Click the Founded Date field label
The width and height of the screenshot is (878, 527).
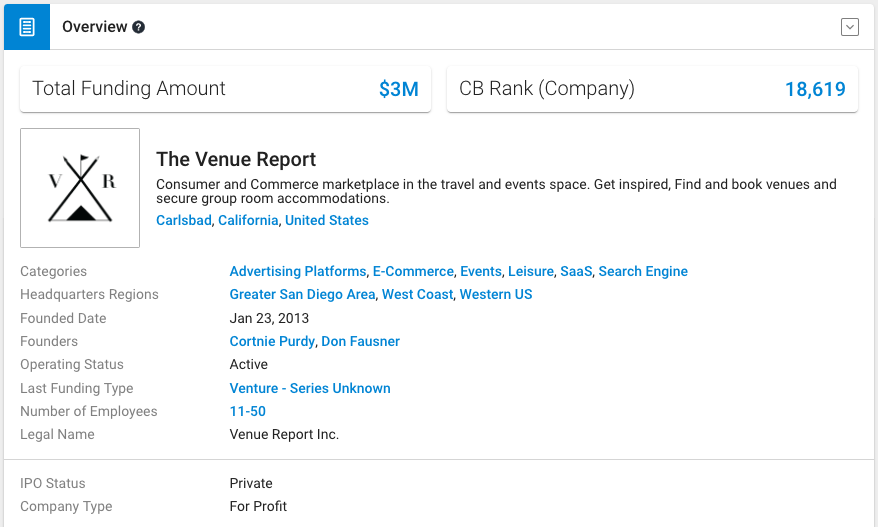point(63,318)
